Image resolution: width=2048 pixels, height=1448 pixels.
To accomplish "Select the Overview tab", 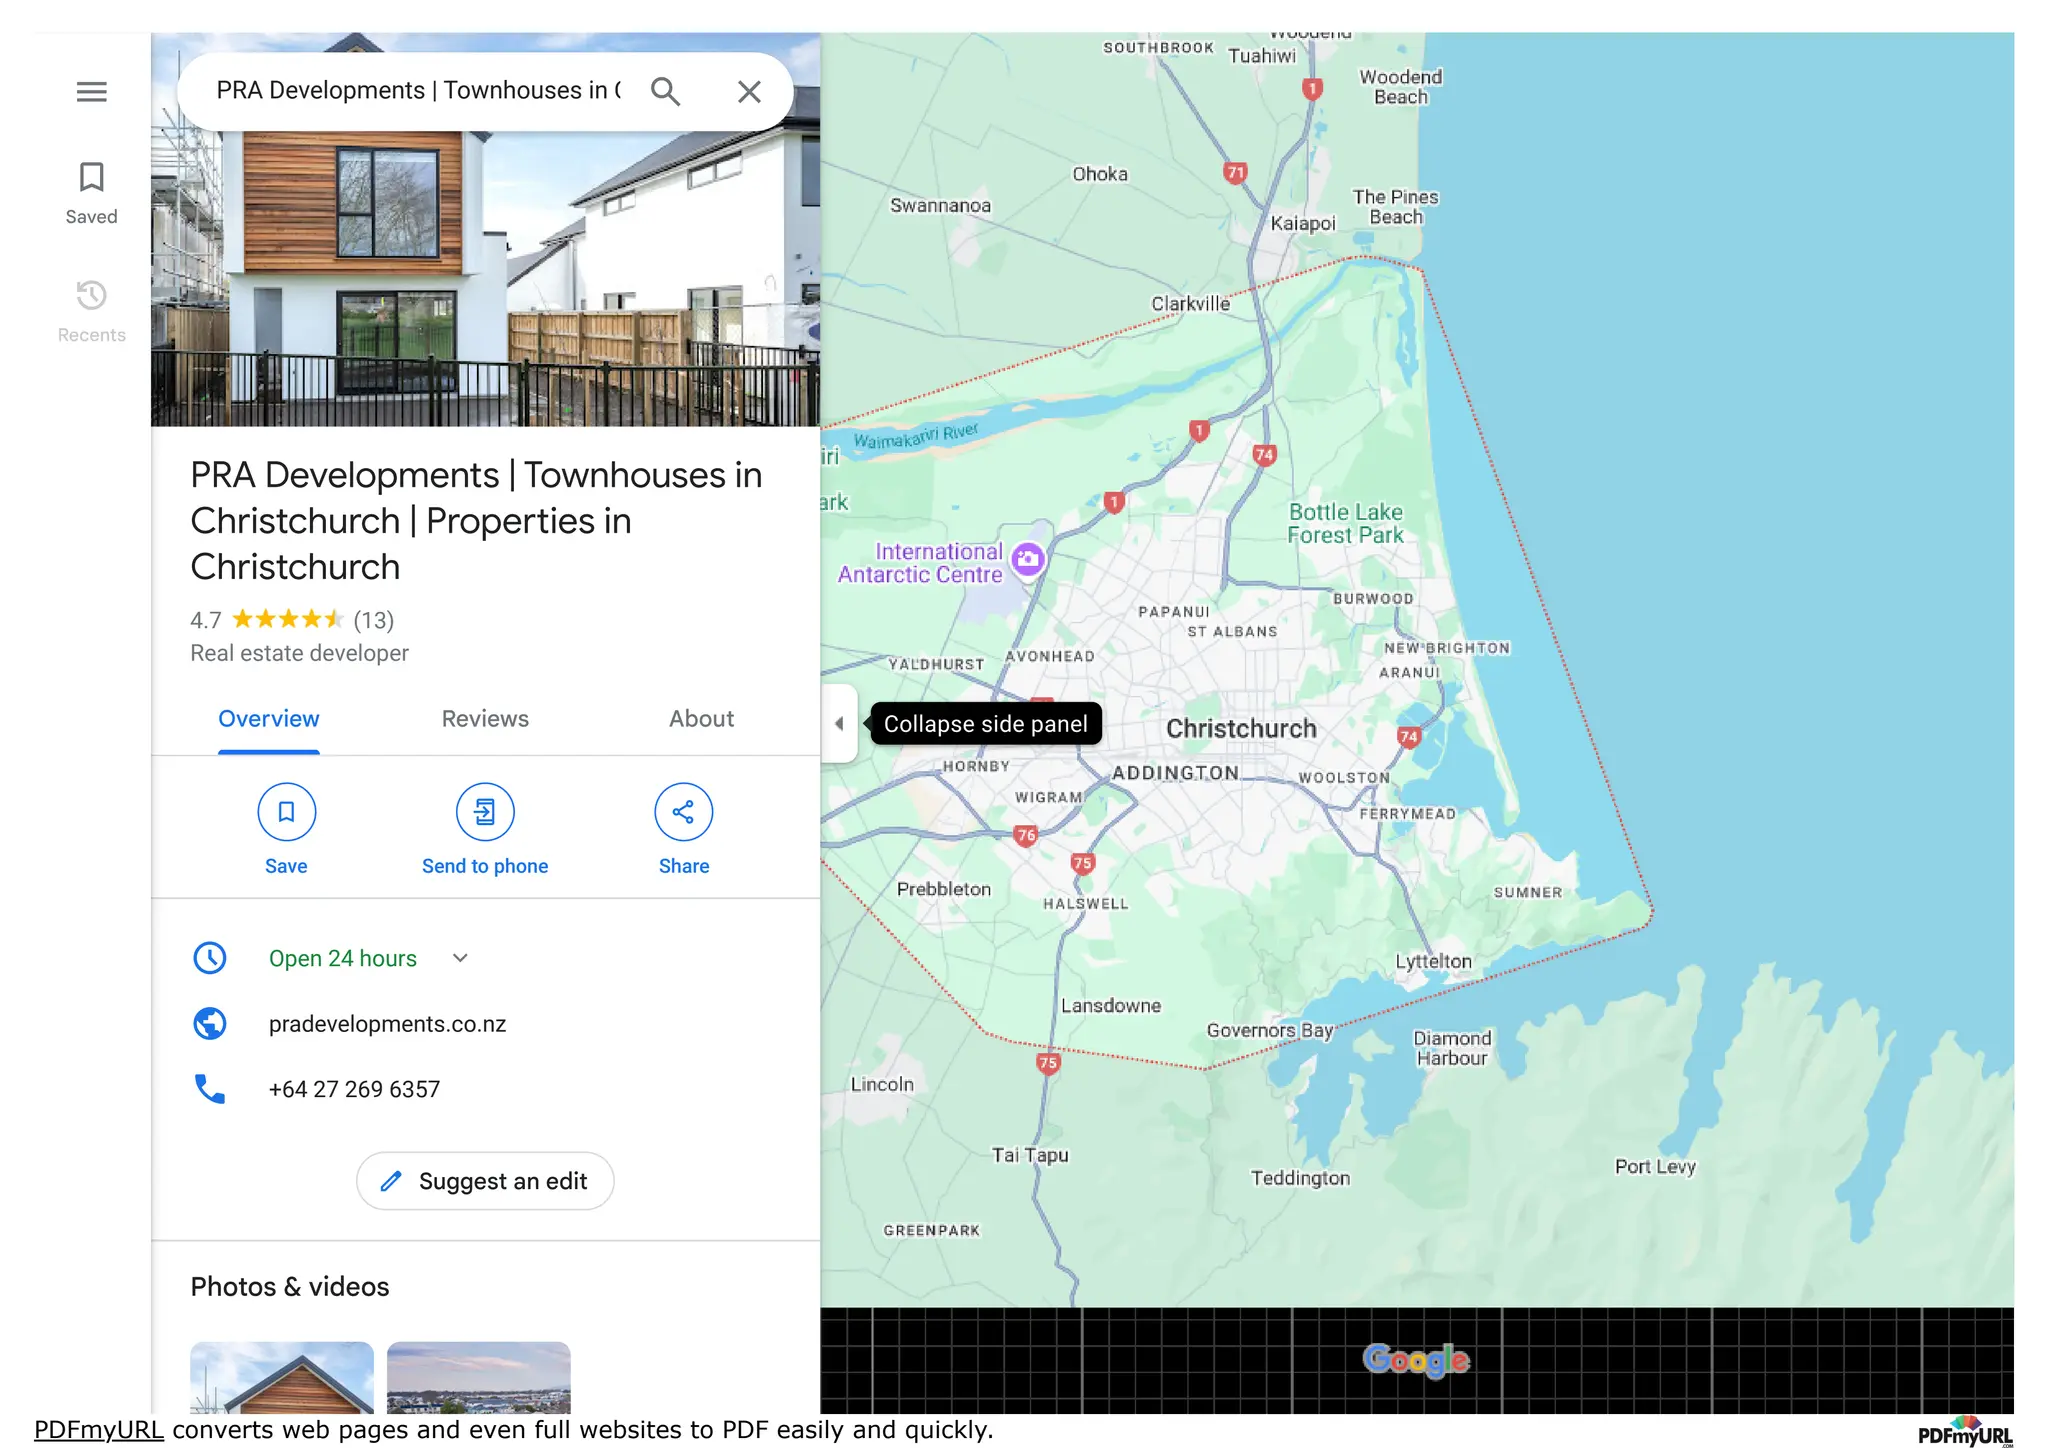I will pos(268,719).
